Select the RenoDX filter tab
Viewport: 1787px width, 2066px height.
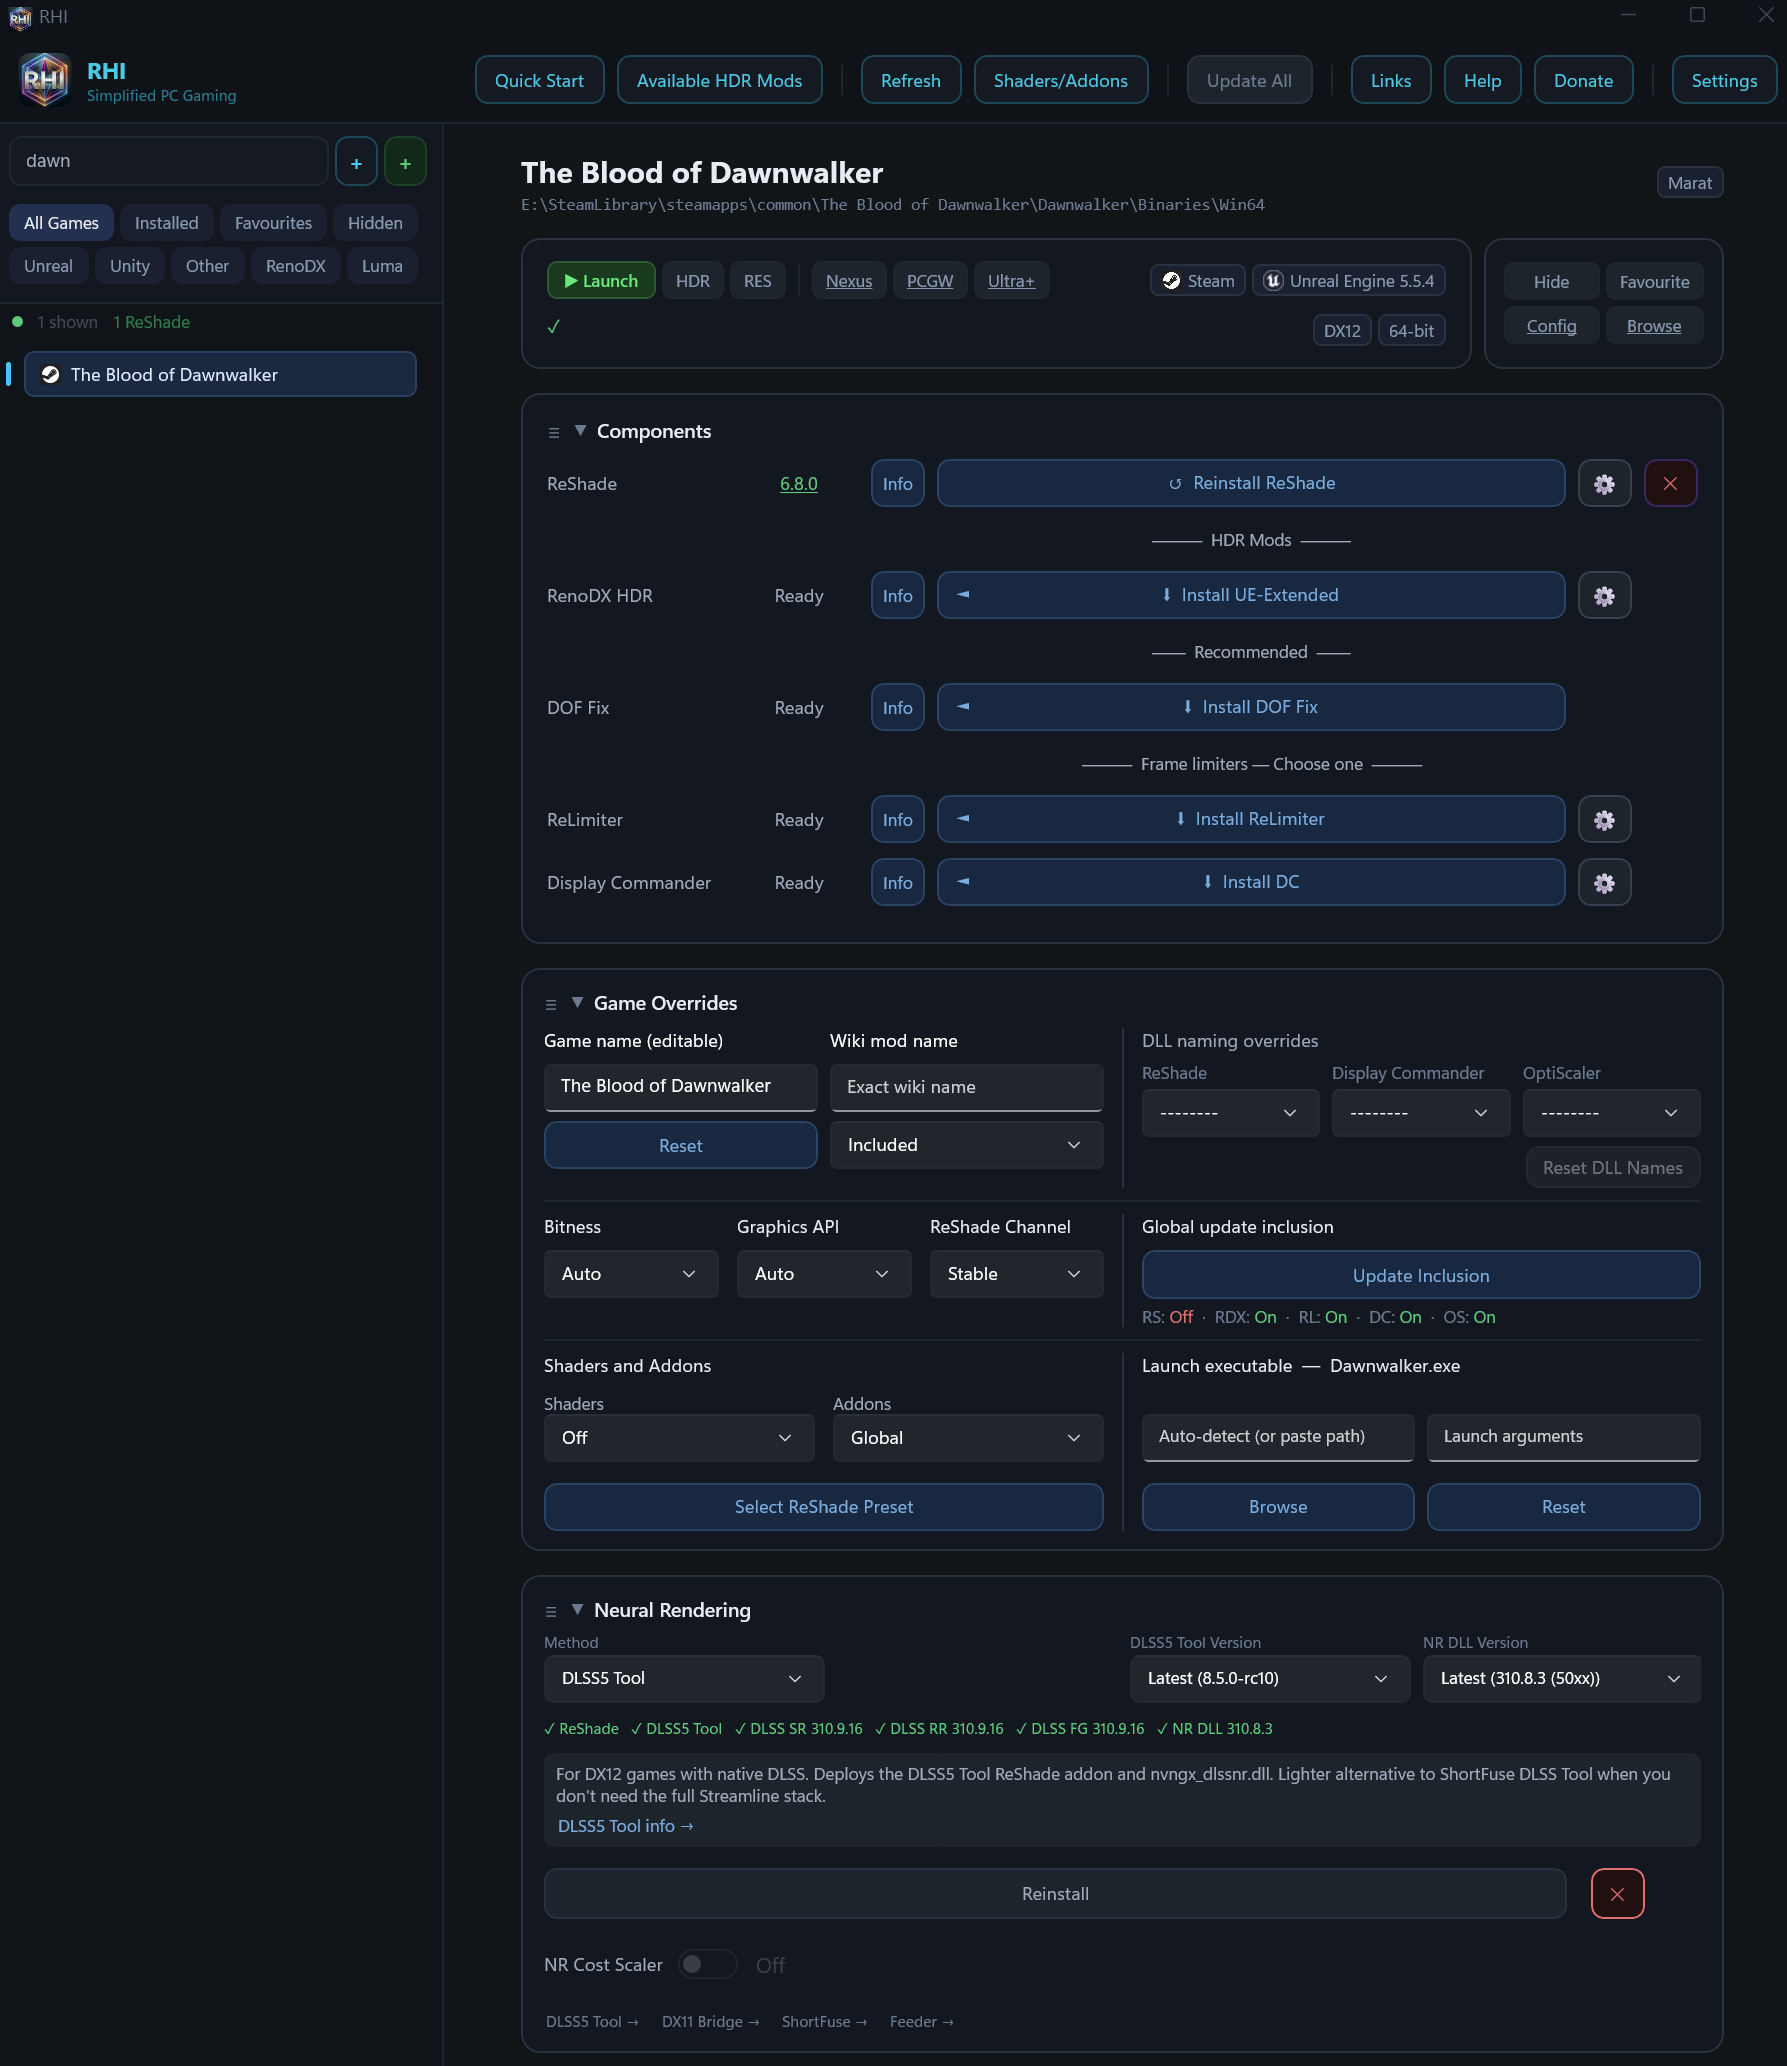(295, 266)
